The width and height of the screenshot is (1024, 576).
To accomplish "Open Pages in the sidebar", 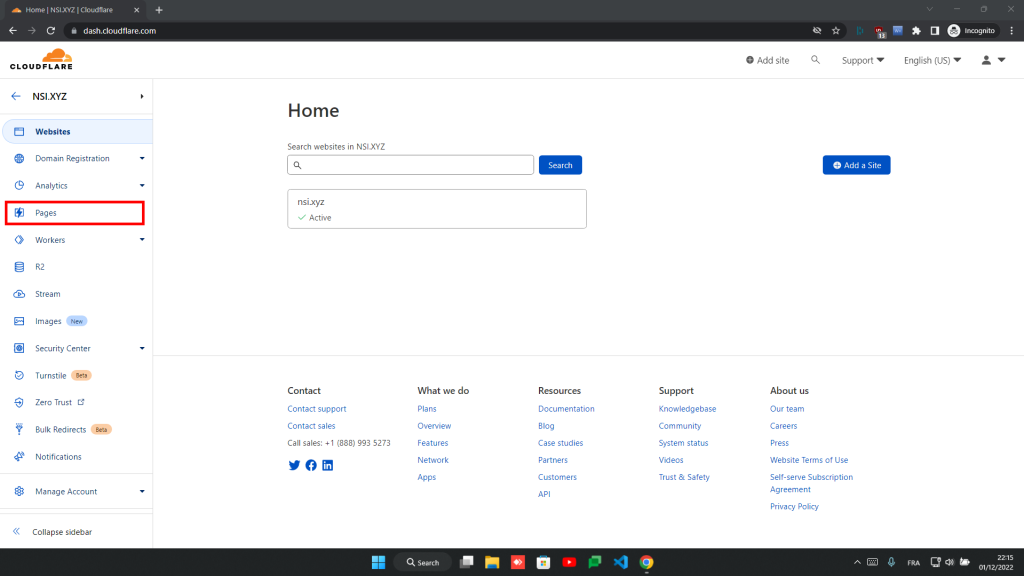I will 74,213.
